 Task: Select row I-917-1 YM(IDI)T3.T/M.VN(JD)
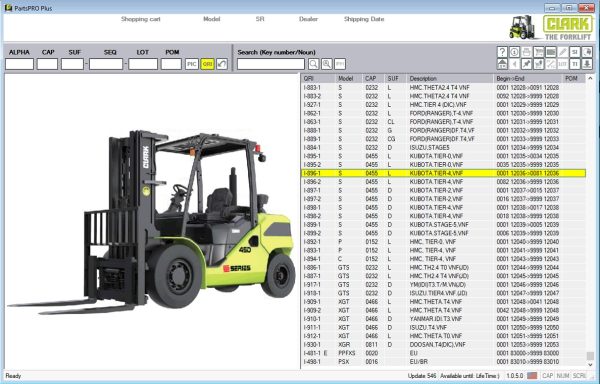(443, 285)
